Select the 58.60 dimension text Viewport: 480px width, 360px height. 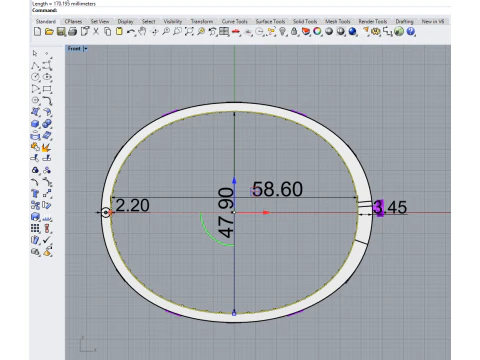278,189
